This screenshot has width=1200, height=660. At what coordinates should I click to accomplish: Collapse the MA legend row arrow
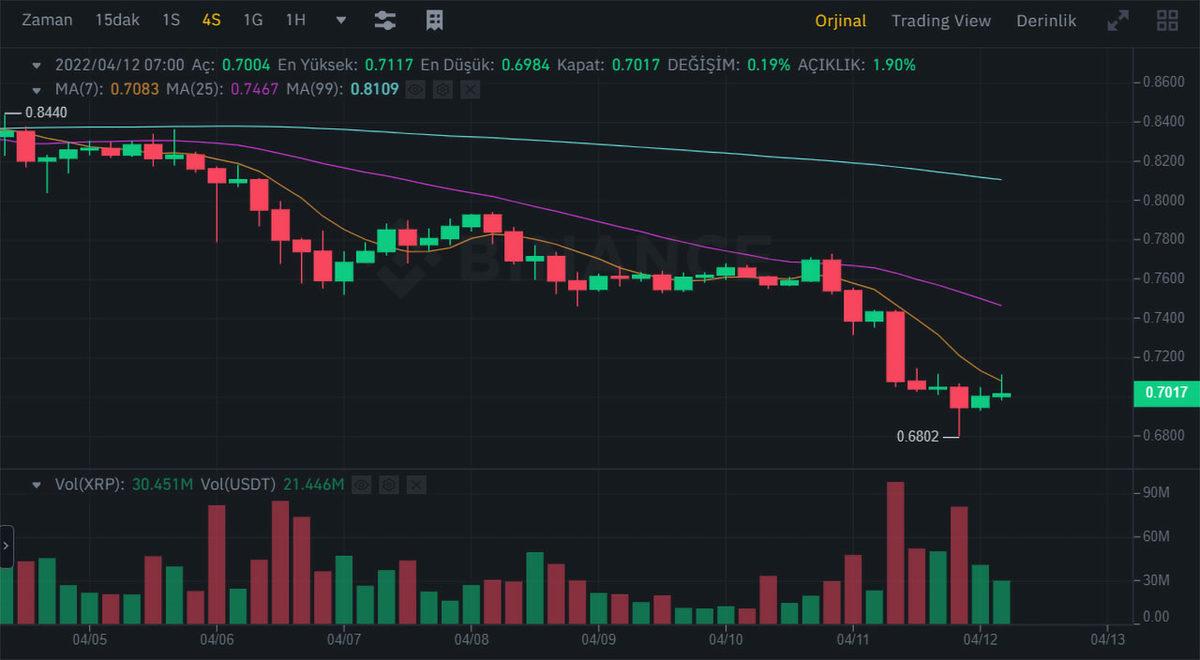coord(37,90)
